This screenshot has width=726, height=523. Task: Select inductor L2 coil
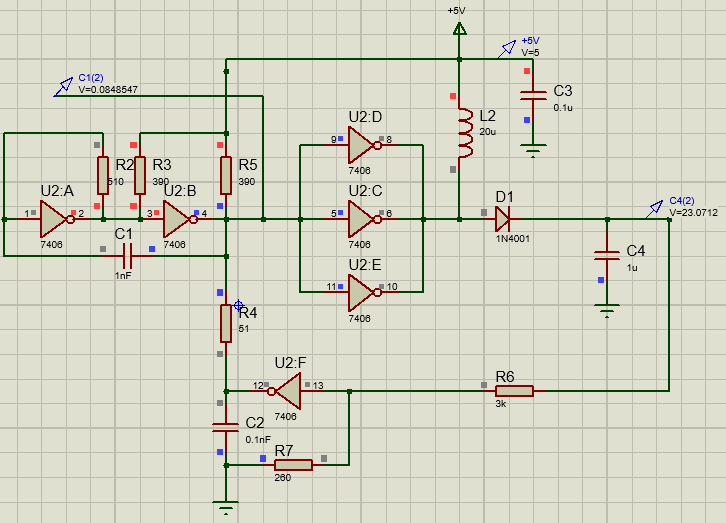click(x=465, y=133)
